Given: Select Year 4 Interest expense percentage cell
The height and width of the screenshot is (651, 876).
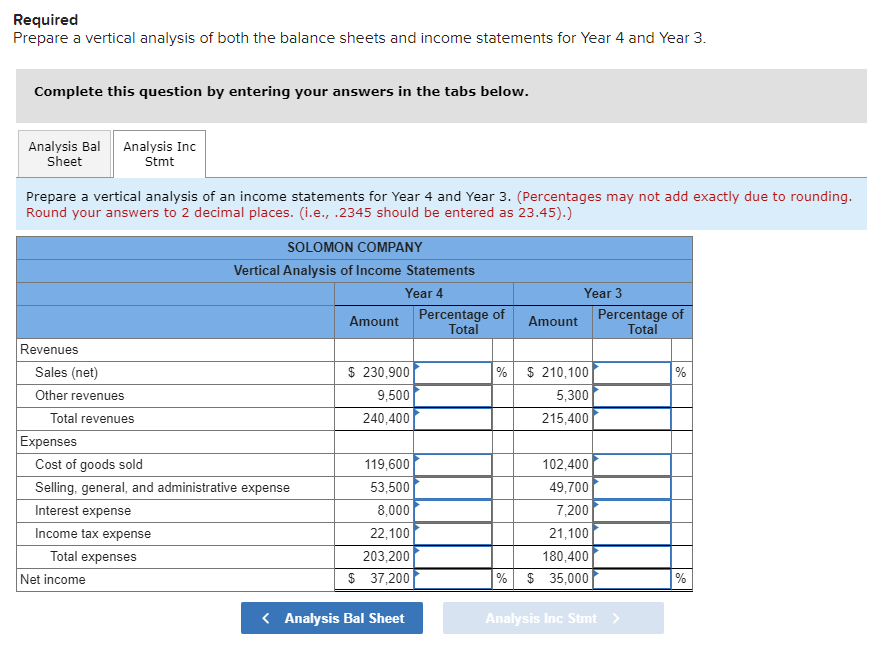Looking at the screenshot, I should (452, 510).
